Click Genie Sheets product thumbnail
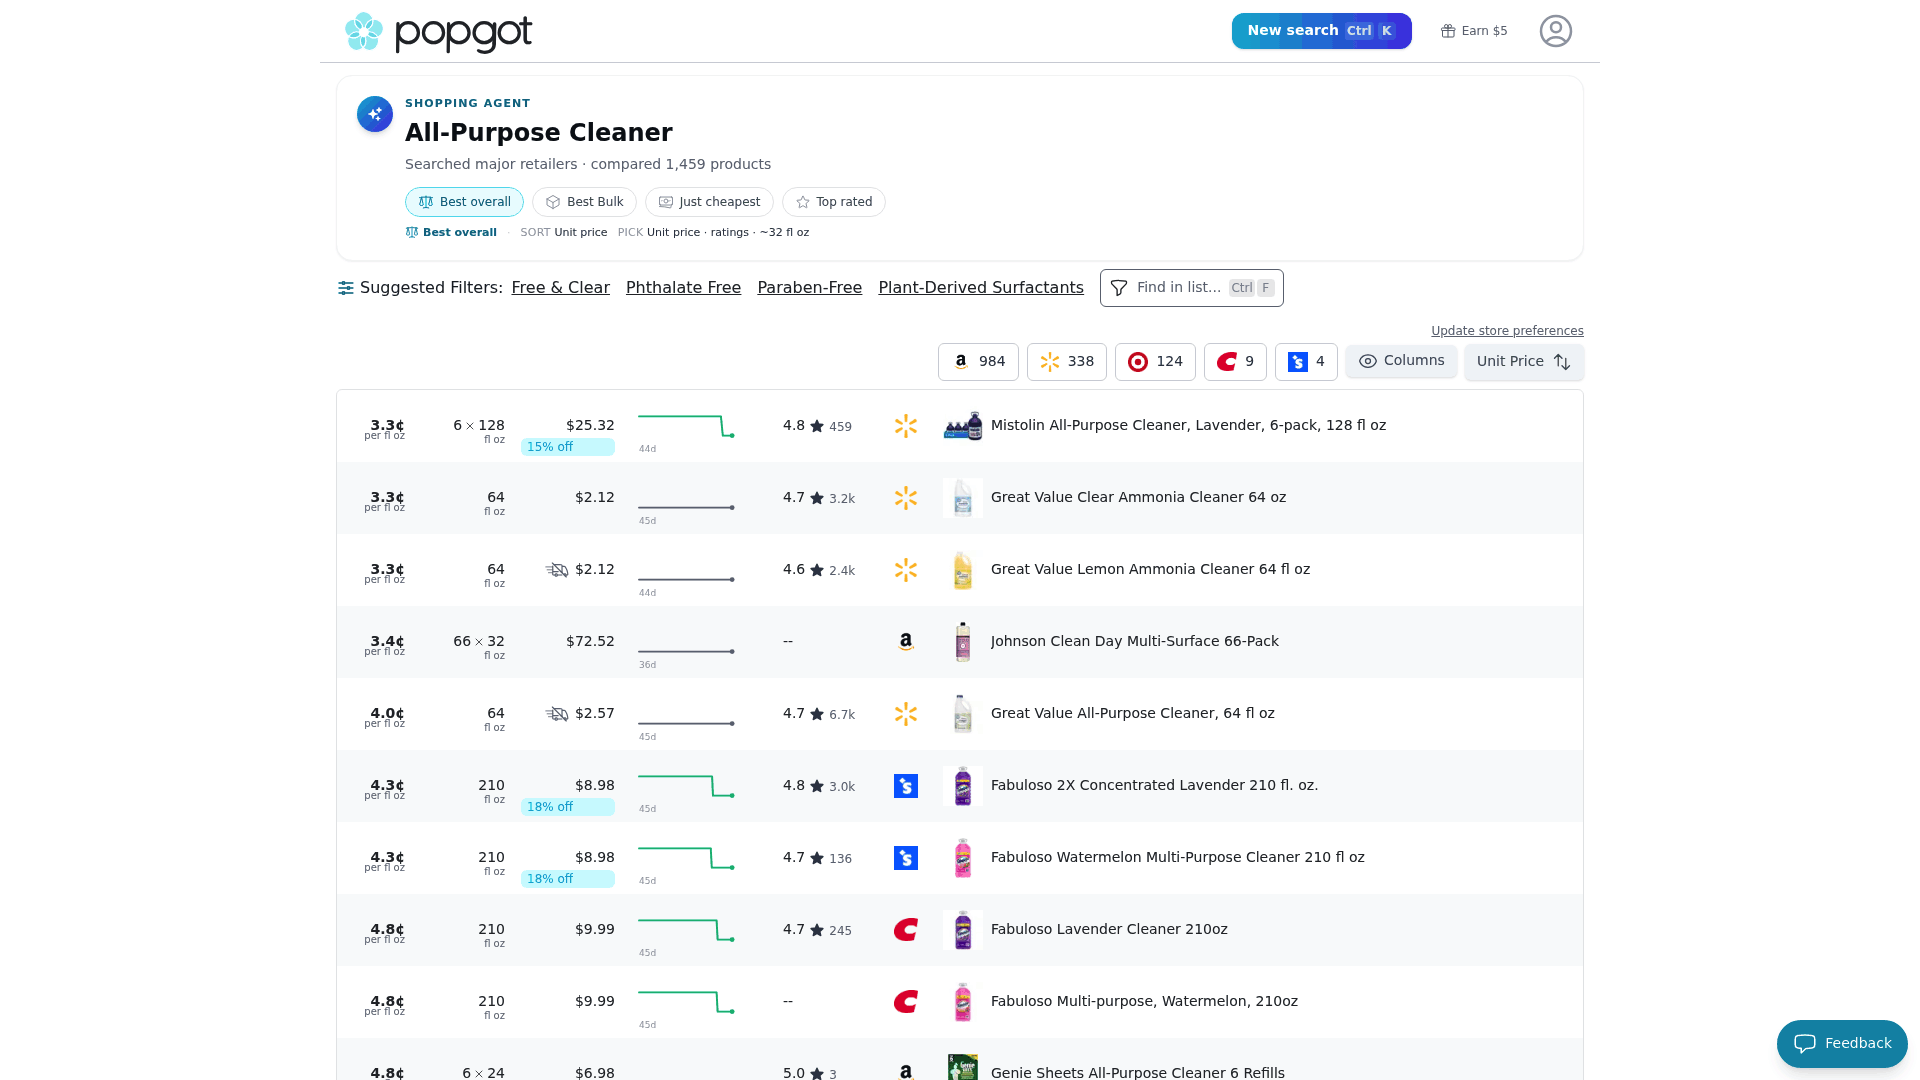 point(963,1067)
